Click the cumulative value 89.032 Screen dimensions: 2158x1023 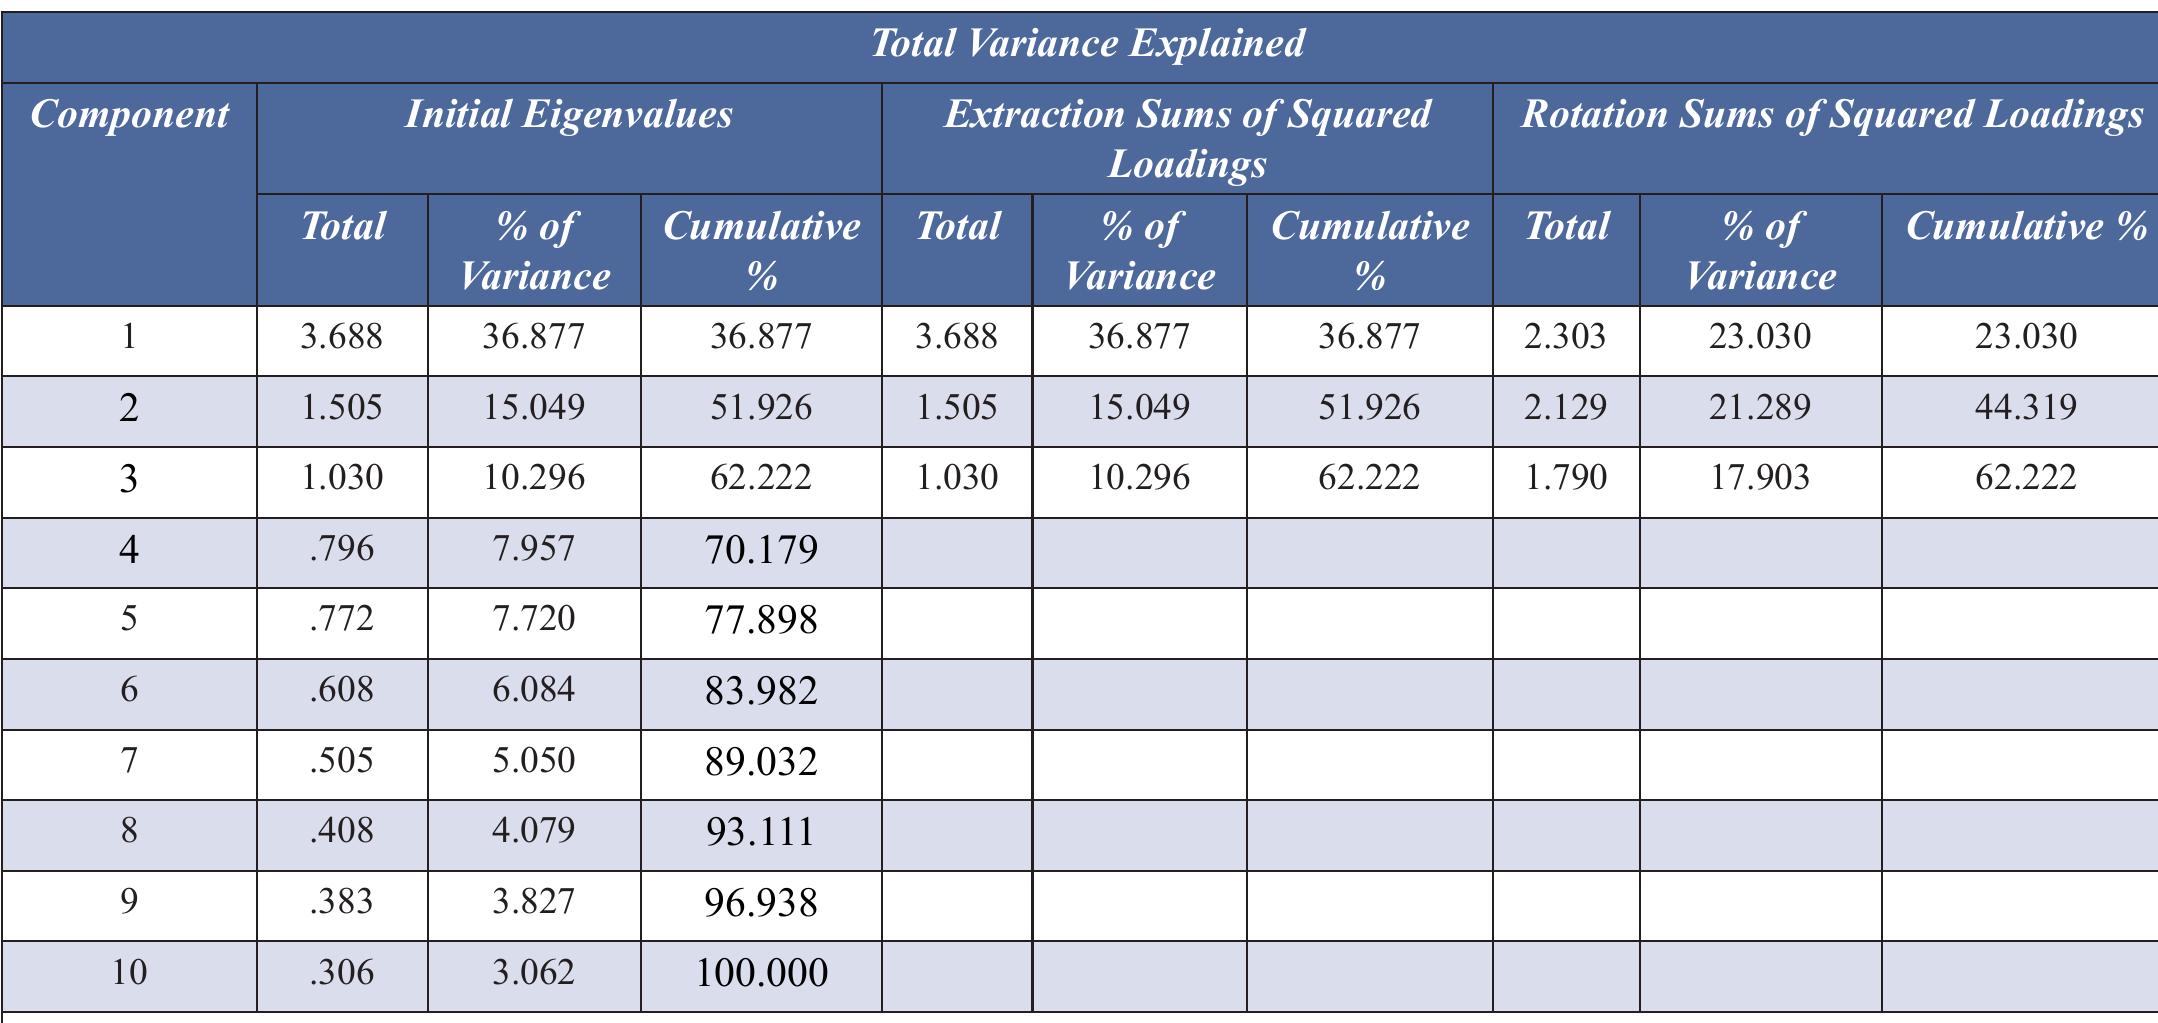[x=761, y=762]
